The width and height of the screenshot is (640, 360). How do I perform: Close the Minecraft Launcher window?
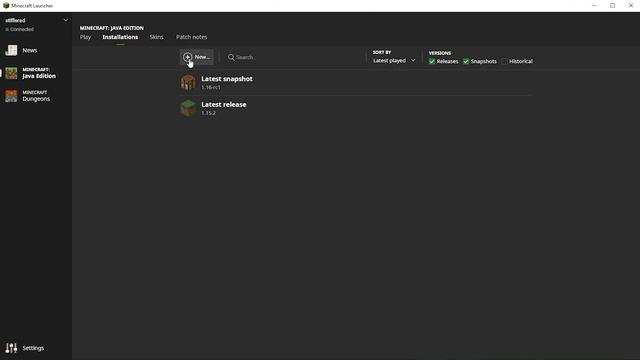click(x=631, y=6)
